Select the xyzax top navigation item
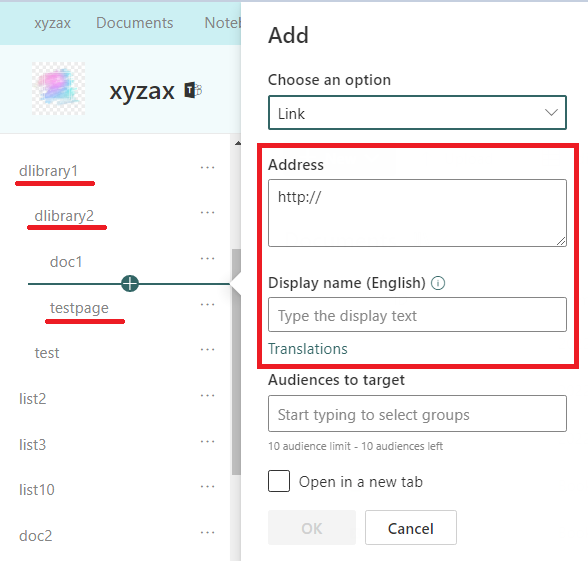Viewport: 588px width, 561px height. tap(52, 23)
